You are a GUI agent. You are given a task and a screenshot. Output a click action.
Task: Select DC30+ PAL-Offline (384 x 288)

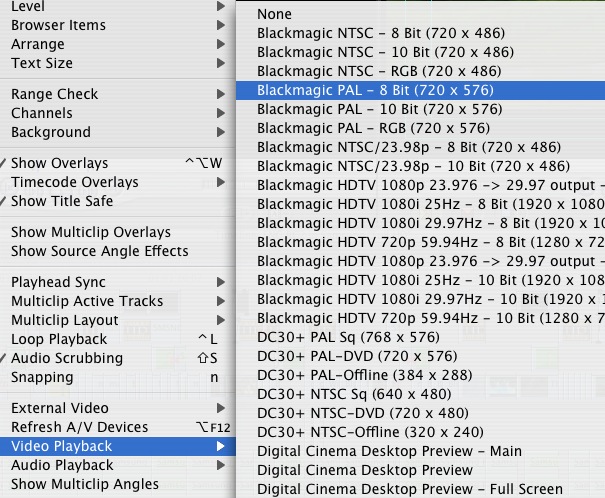click(x=421, y=375)
